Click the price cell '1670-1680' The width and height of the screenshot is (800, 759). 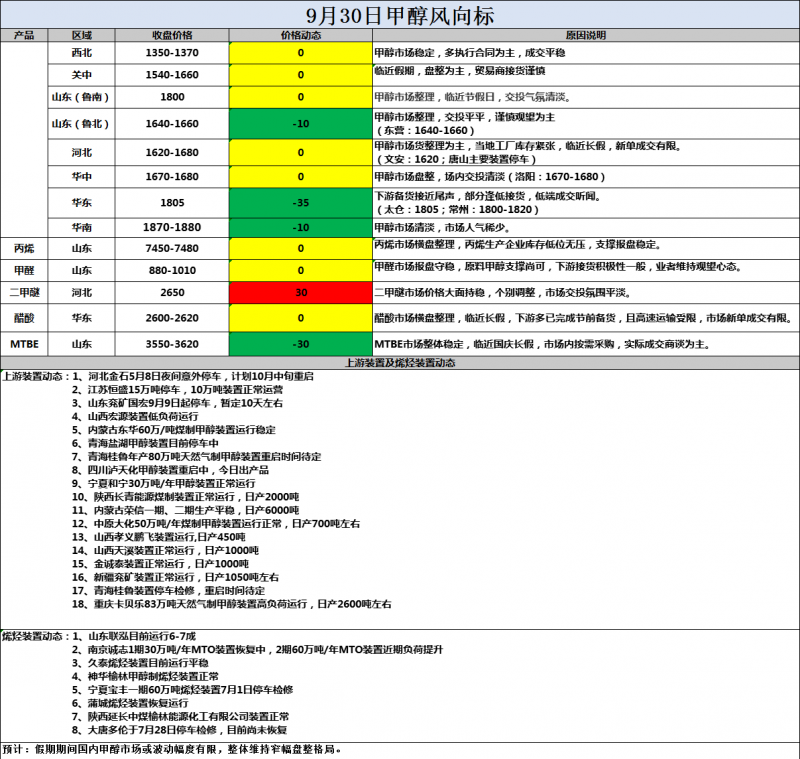(x=172, y=176)
